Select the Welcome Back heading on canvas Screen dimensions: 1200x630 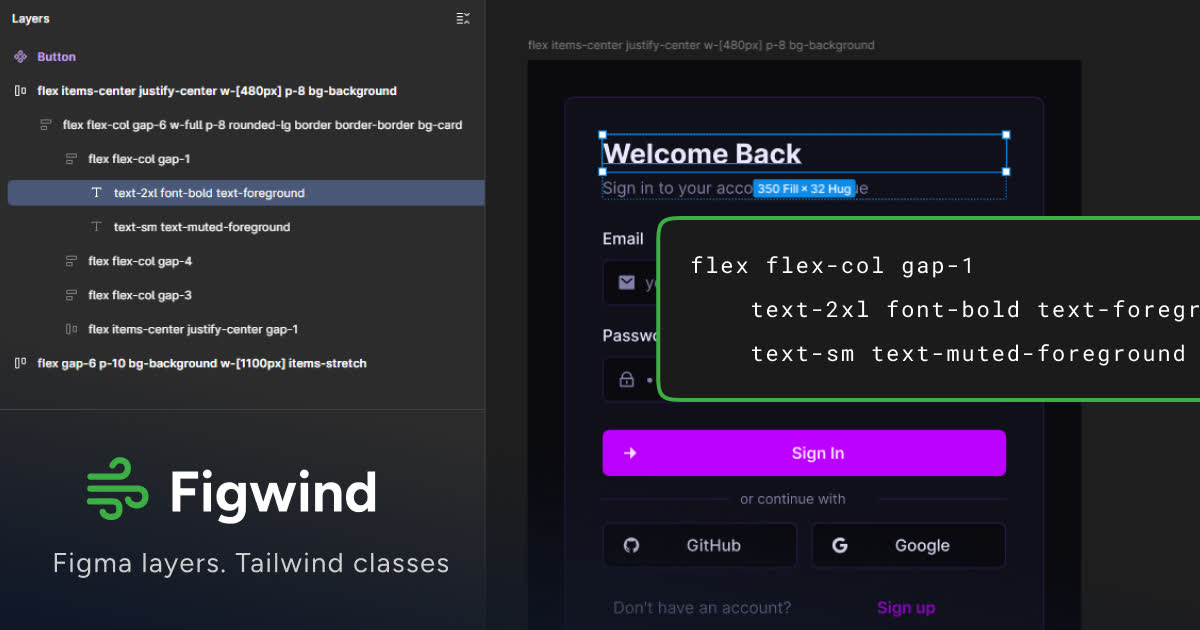[x=702, y=153]
